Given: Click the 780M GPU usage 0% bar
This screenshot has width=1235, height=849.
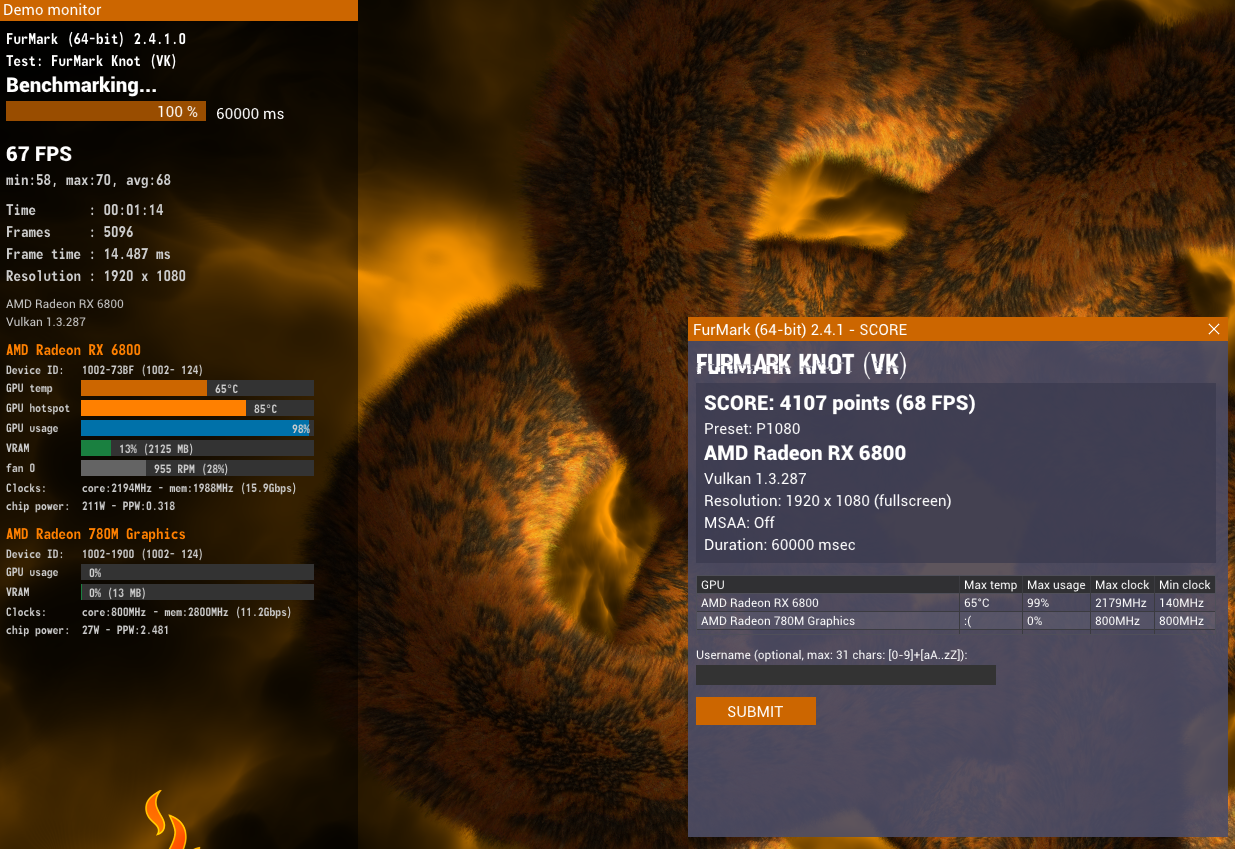Looking at the screenshot, I should [197, 572].
